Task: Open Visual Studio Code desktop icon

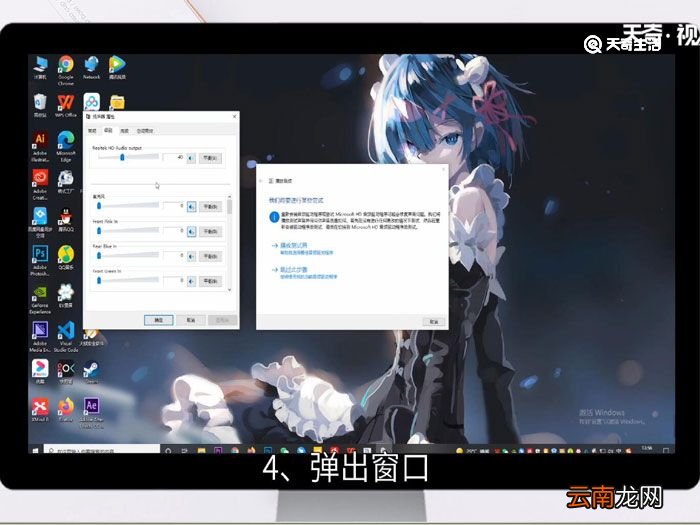Action: (66, 337)
